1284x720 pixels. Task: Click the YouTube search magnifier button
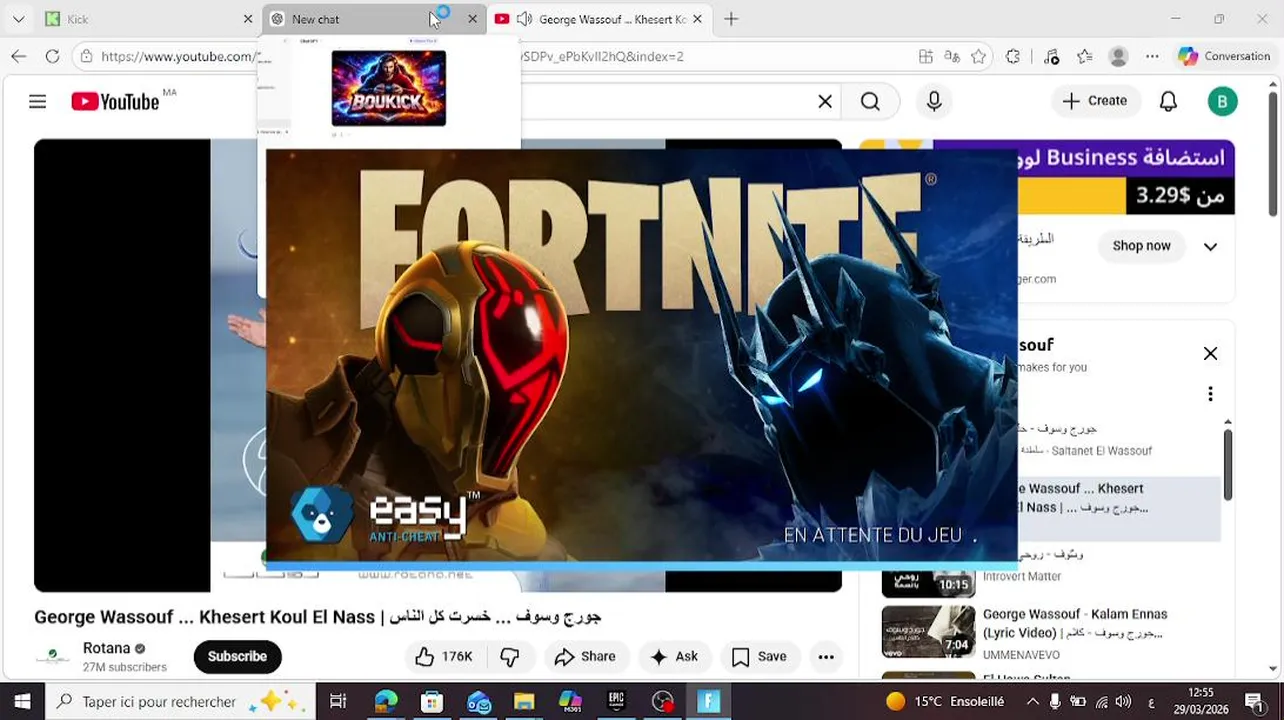(x=870, y=101)
